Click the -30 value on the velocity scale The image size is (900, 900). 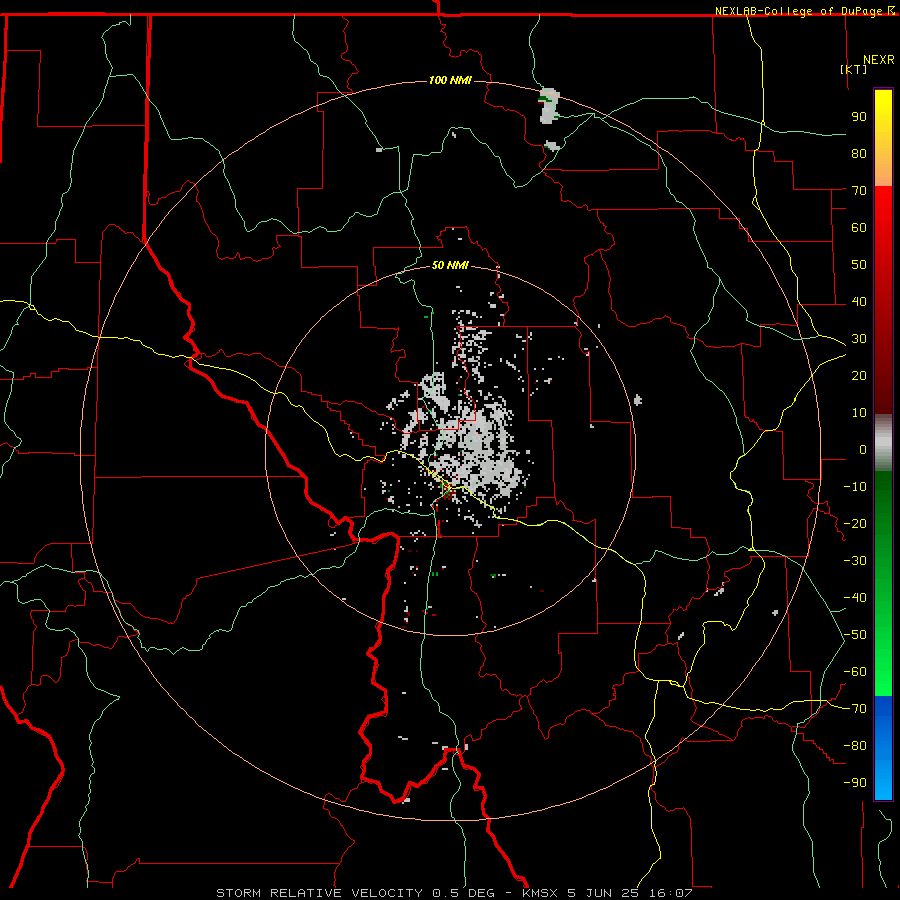pos(855,561)
